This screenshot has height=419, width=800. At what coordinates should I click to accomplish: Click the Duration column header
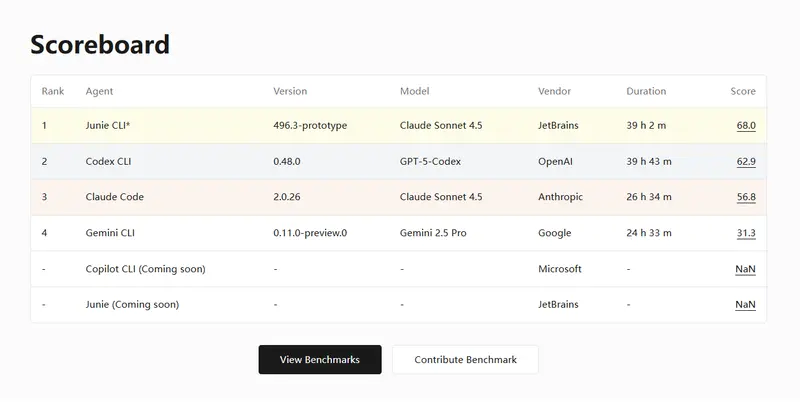click(646, 91)
